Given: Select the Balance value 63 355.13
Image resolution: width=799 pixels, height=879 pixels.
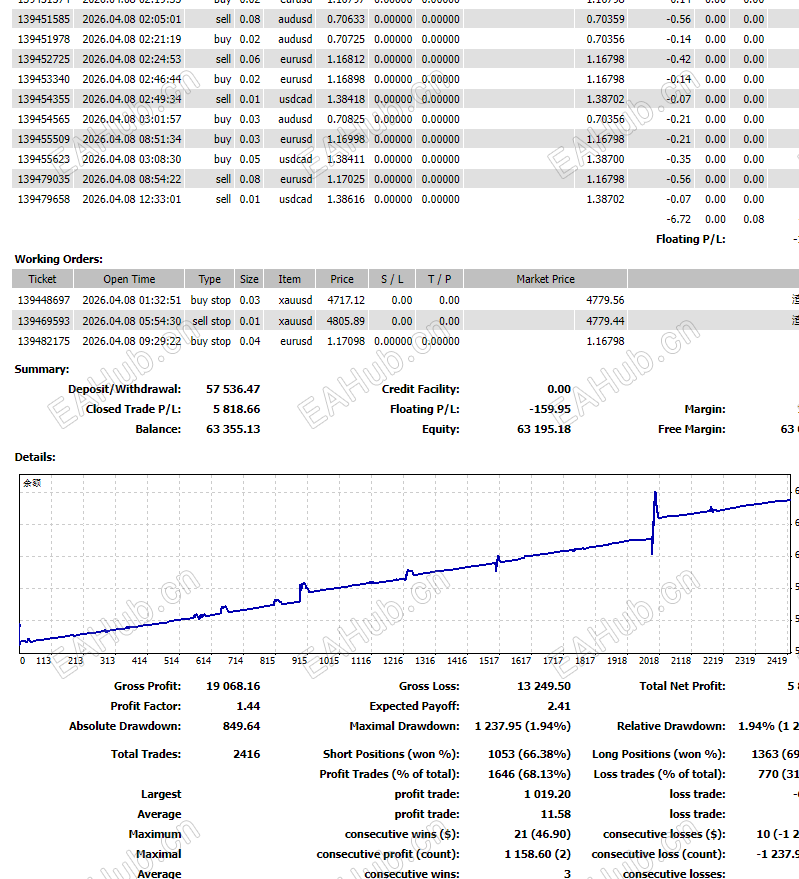Looking at the screenshot, I should pos(233,429).
